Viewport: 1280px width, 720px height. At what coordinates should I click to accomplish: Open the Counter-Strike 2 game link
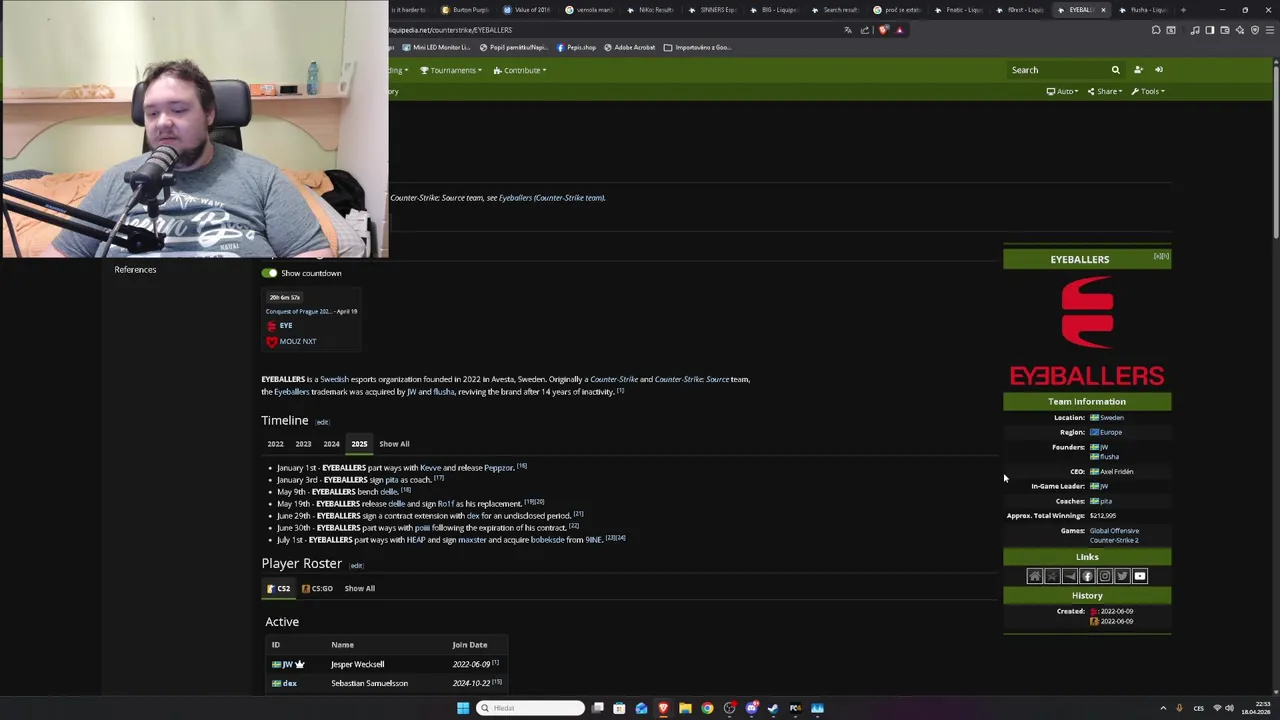click(1113, 540)
